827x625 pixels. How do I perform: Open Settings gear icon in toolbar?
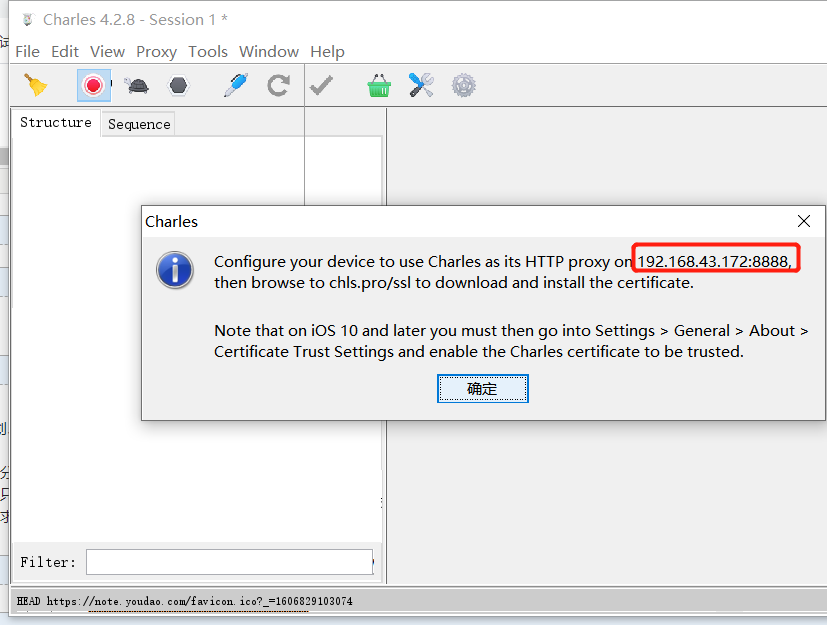click(464, 85)
